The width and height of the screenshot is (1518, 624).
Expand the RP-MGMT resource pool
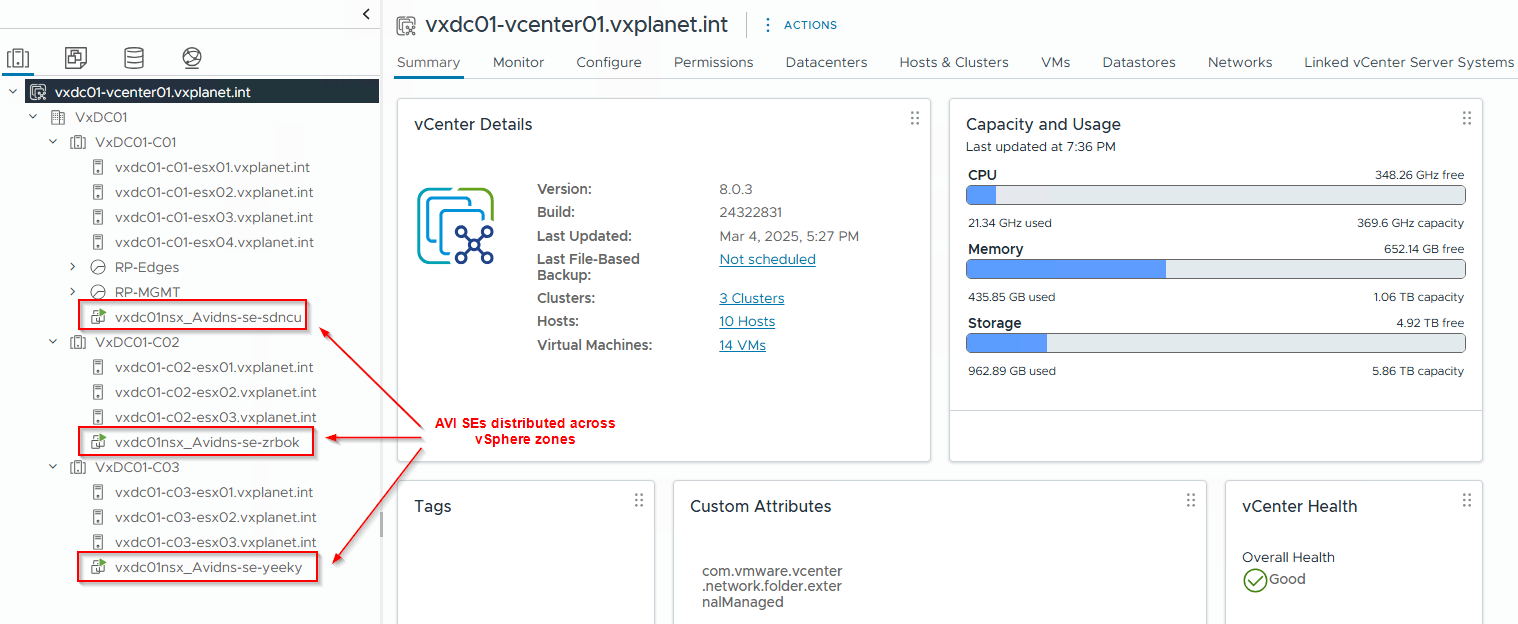[73, 292]
